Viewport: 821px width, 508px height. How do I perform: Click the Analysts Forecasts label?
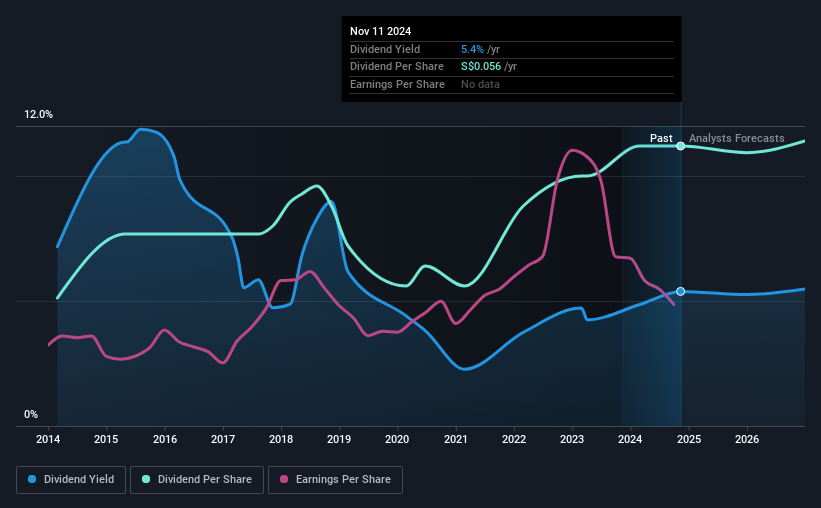pos(737,138)
